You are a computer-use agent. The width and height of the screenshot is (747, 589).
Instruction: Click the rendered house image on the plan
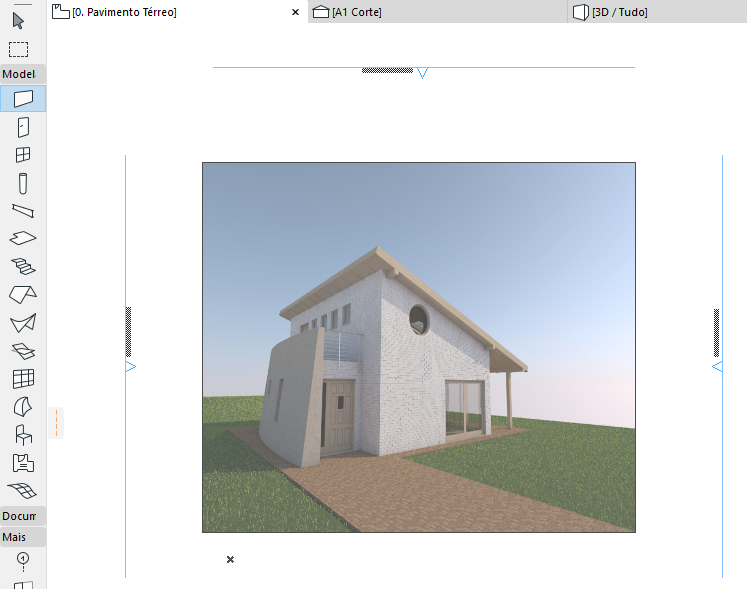[x=419, y=347]
